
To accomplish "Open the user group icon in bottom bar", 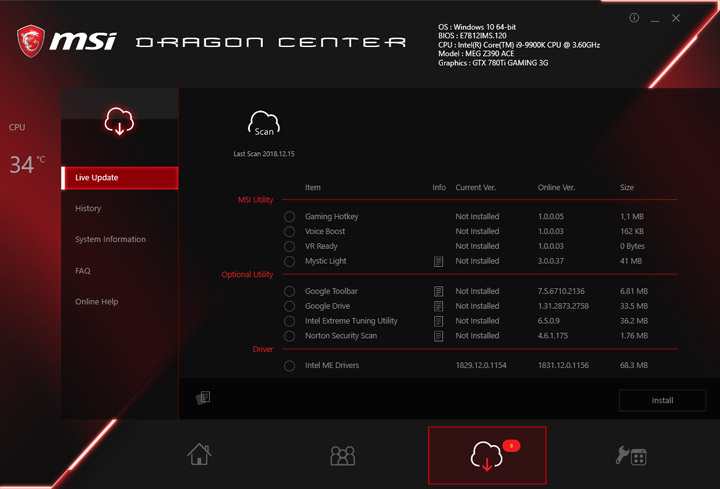I will (343, 455).
